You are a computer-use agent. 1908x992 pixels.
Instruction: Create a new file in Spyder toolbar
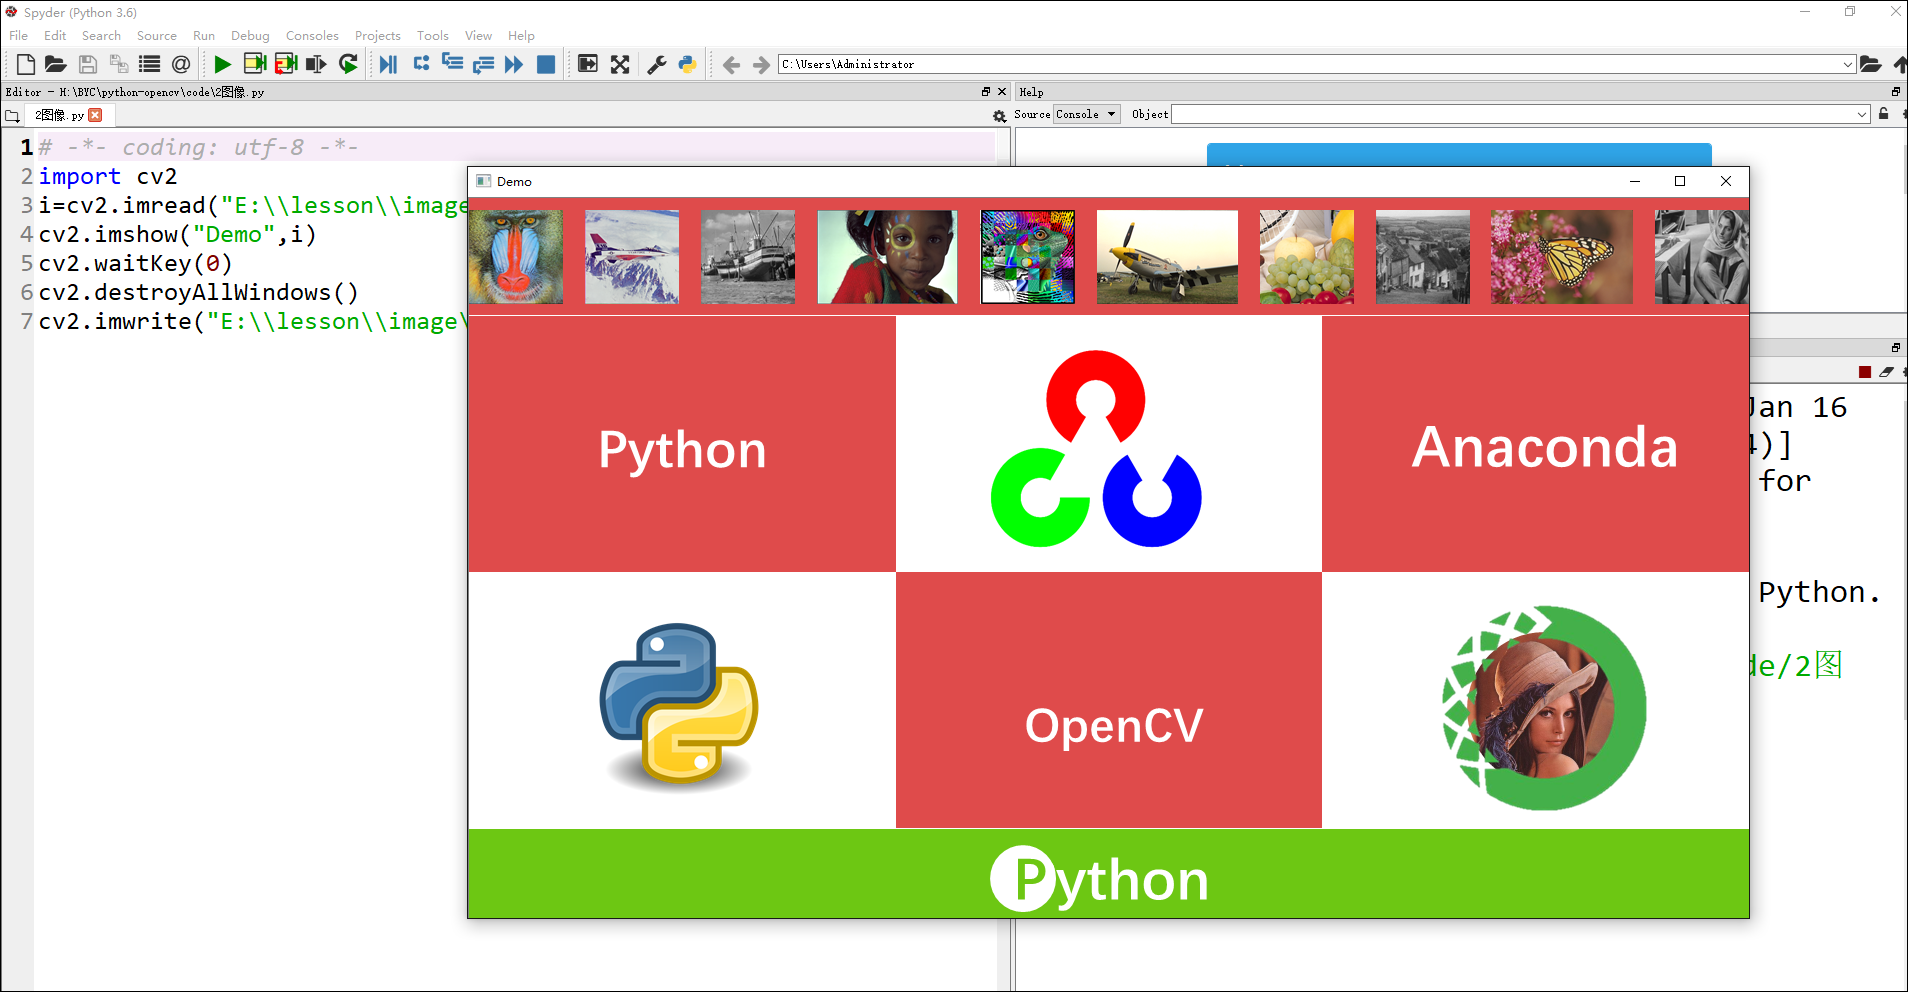pyautogui.click(x=26, y=64)
